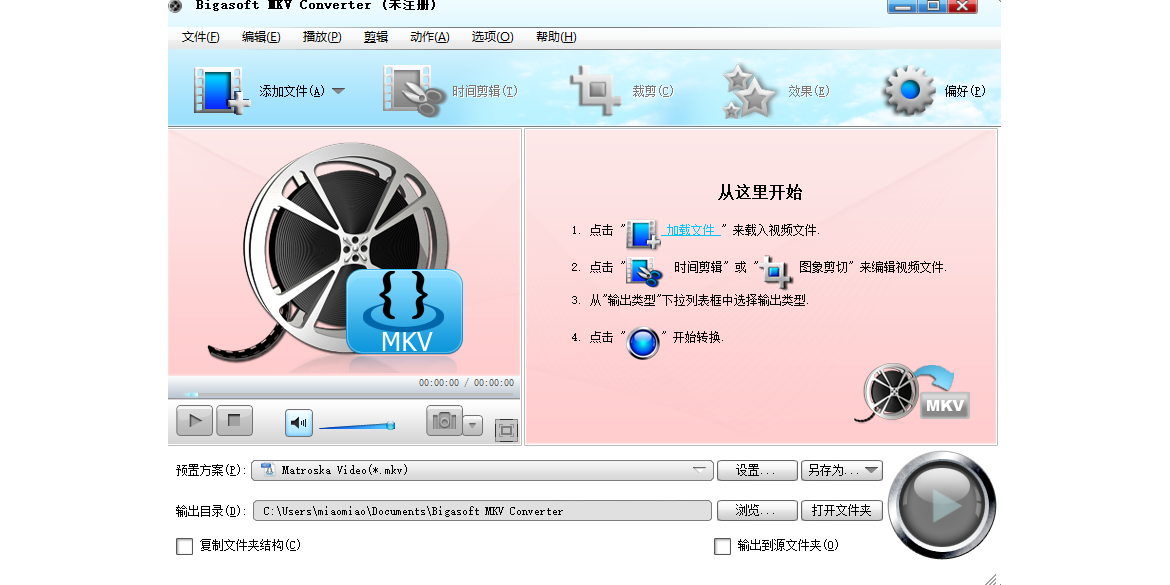The height and width of the screenshot is (585, 1170).
Task: Expand the snapshot options arrow
Action: click(472, 426)
